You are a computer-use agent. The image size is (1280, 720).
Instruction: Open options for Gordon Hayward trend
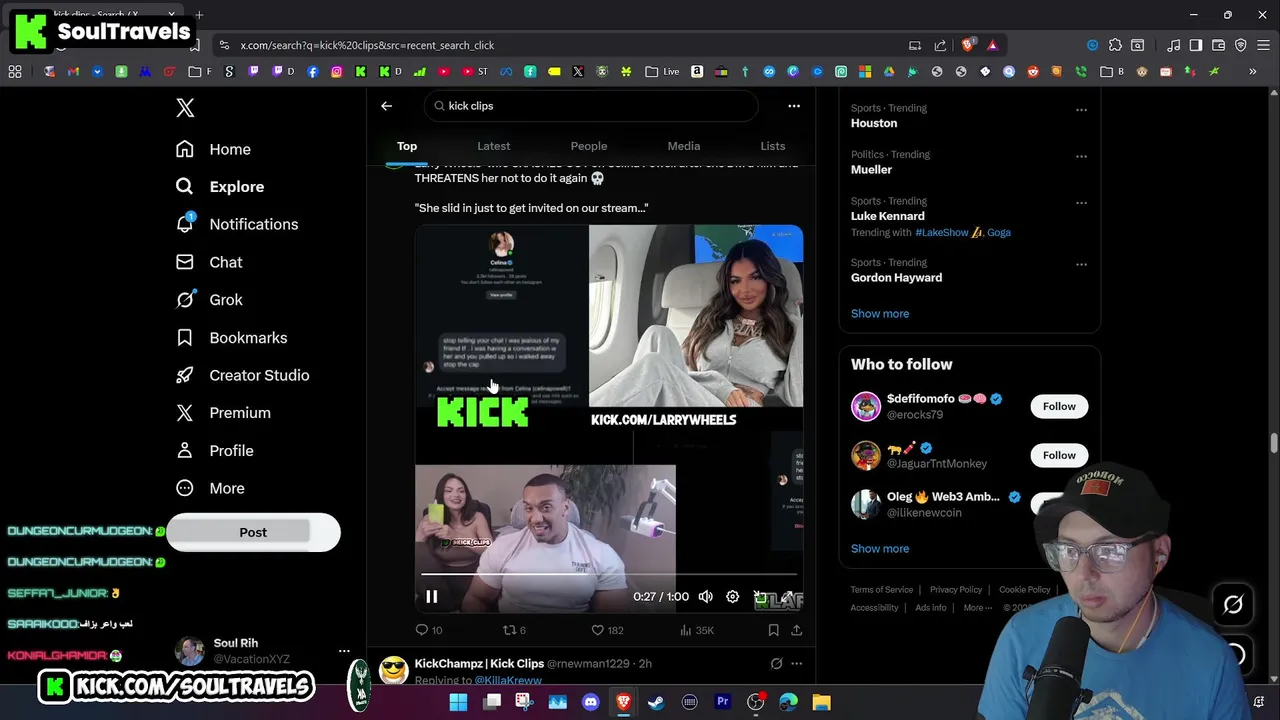pyautogui.click(x=1081, y=265)
